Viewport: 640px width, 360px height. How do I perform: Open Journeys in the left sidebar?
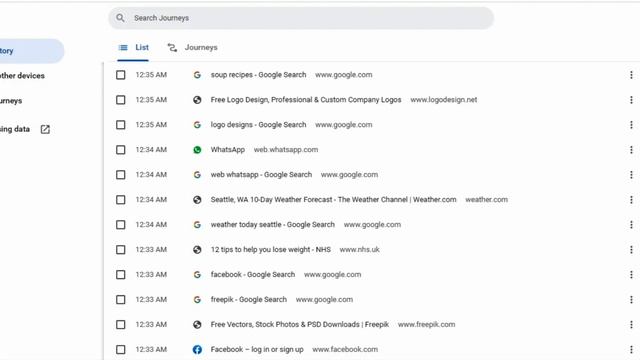click(11, 101)
